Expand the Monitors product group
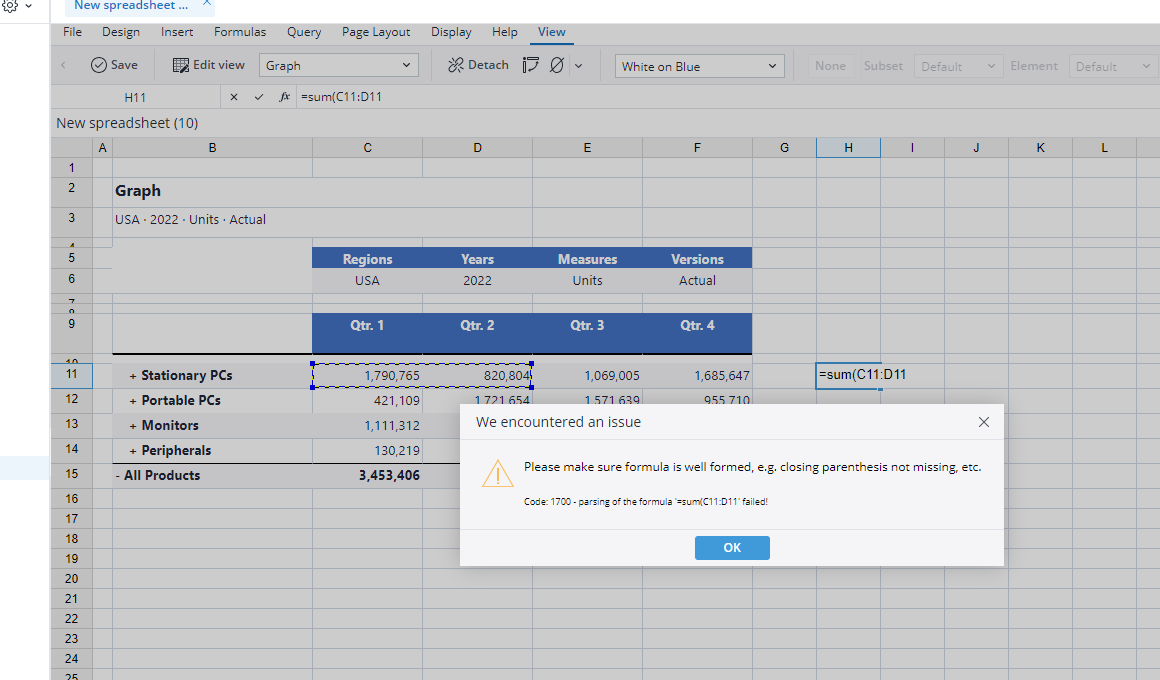 pos(133,426)
